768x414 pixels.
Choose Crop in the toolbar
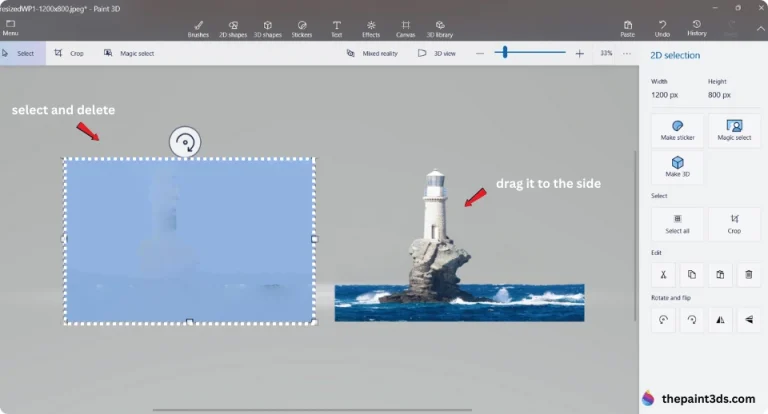pos(69,53)
